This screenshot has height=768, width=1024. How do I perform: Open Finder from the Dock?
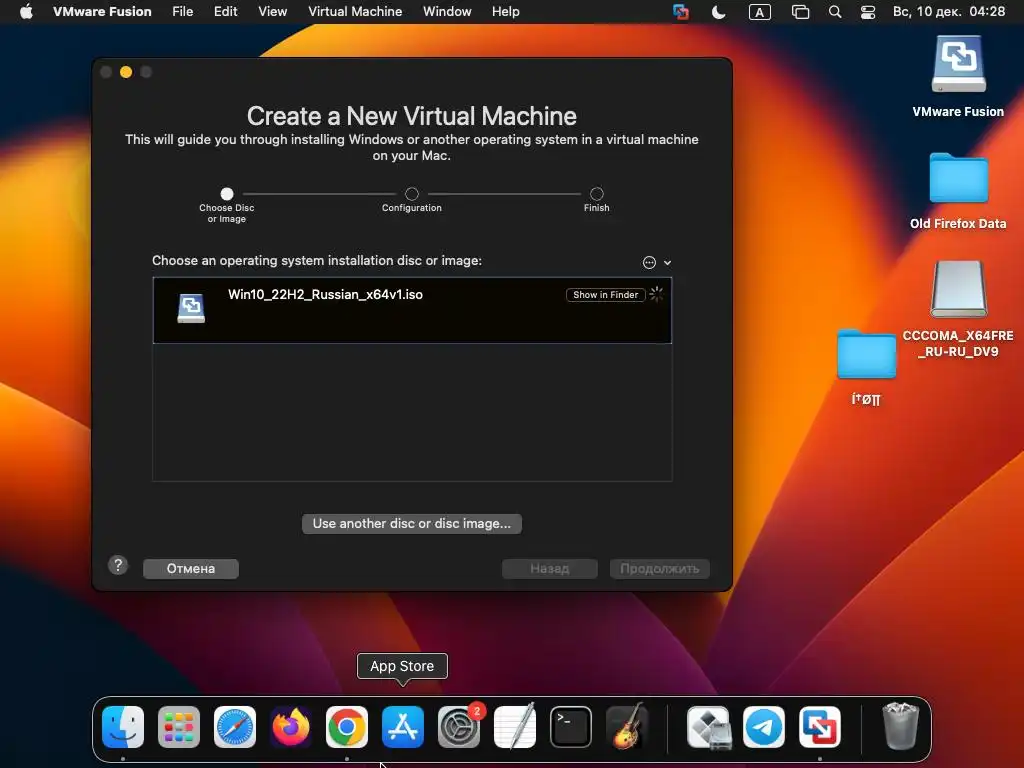(x=123, y=726)
